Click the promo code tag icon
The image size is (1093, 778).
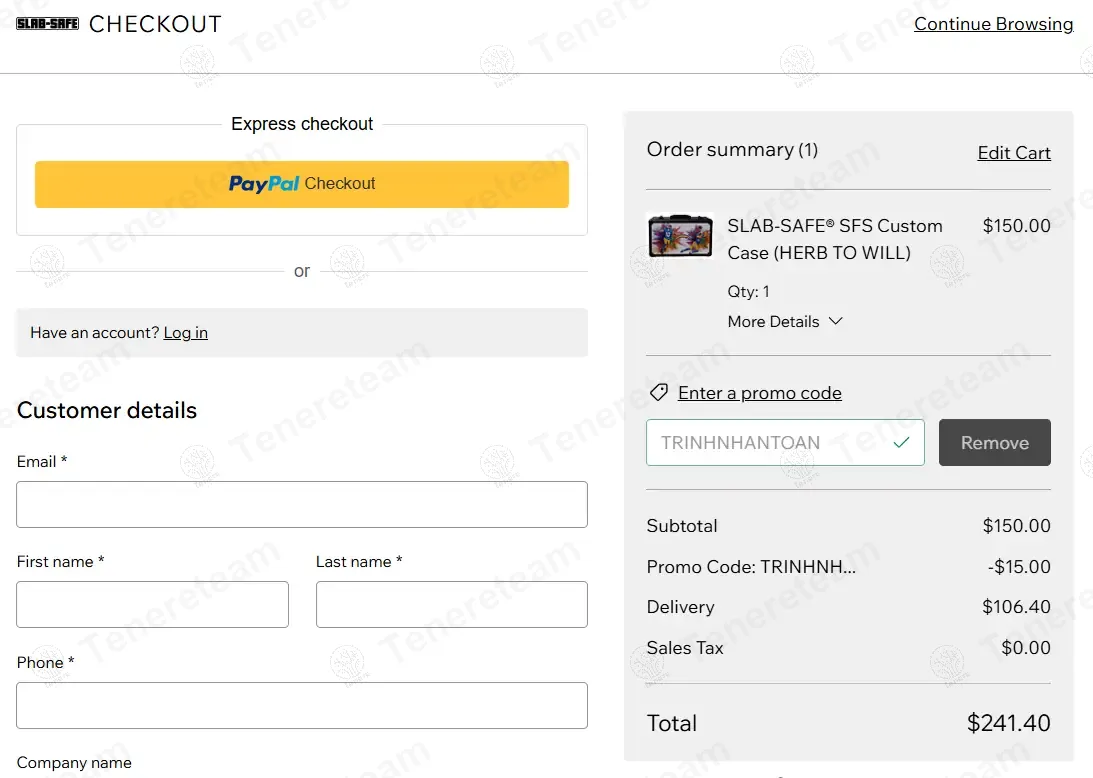click(658, 392)
